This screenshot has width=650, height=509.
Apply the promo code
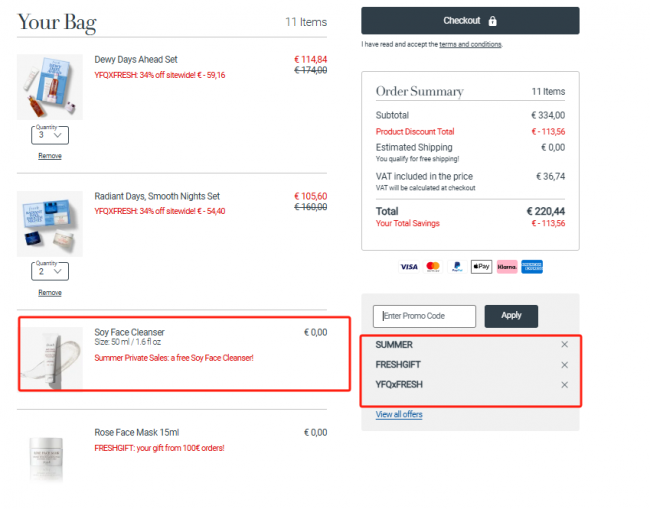[x=511, y=316]
